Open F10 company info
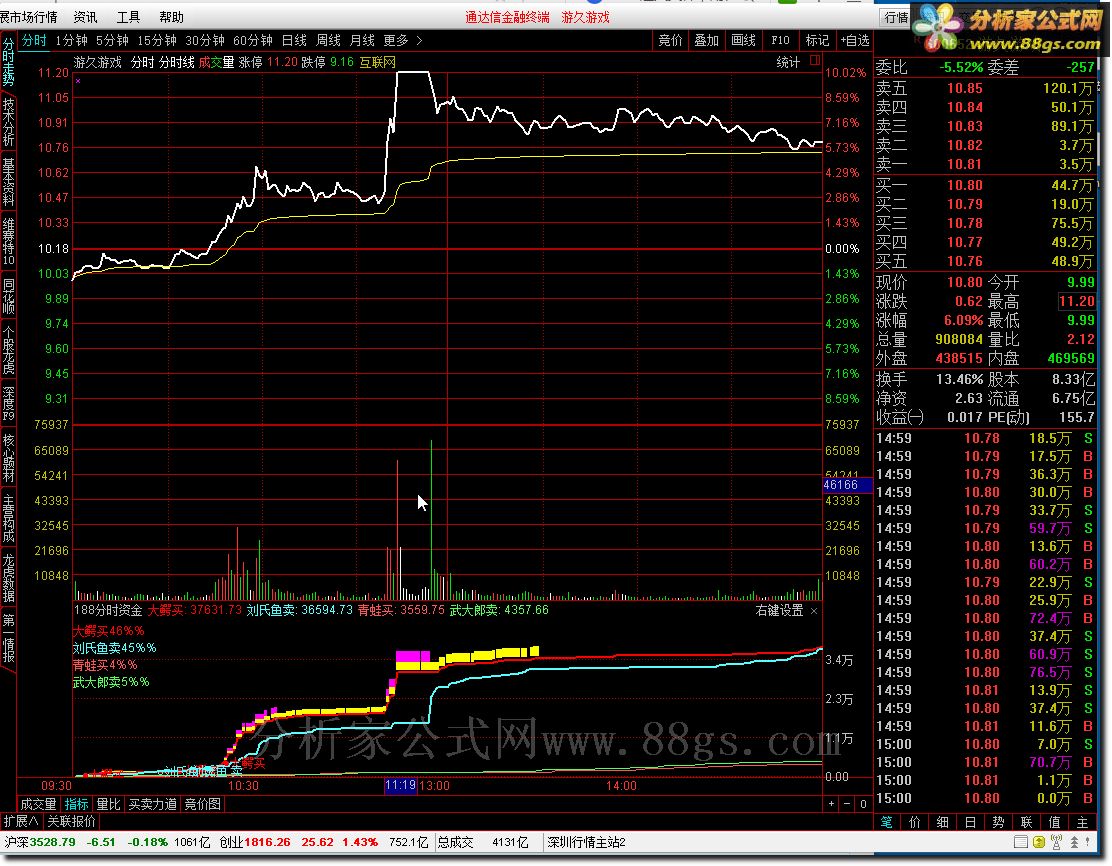 (780, 40)
